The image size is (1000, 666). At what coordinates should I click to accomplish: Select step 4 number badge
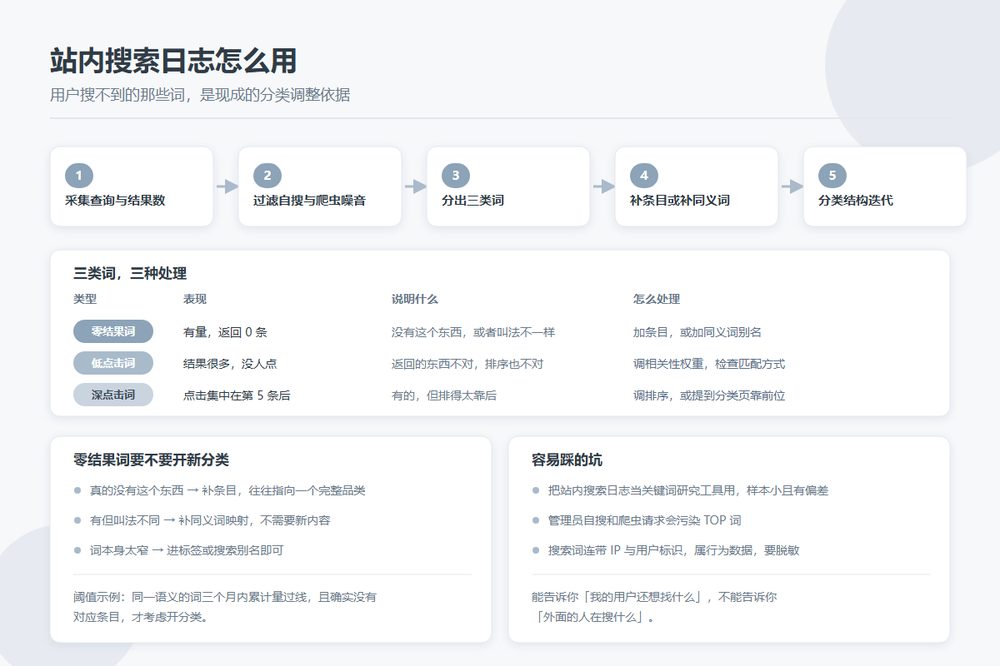(644, 175)
